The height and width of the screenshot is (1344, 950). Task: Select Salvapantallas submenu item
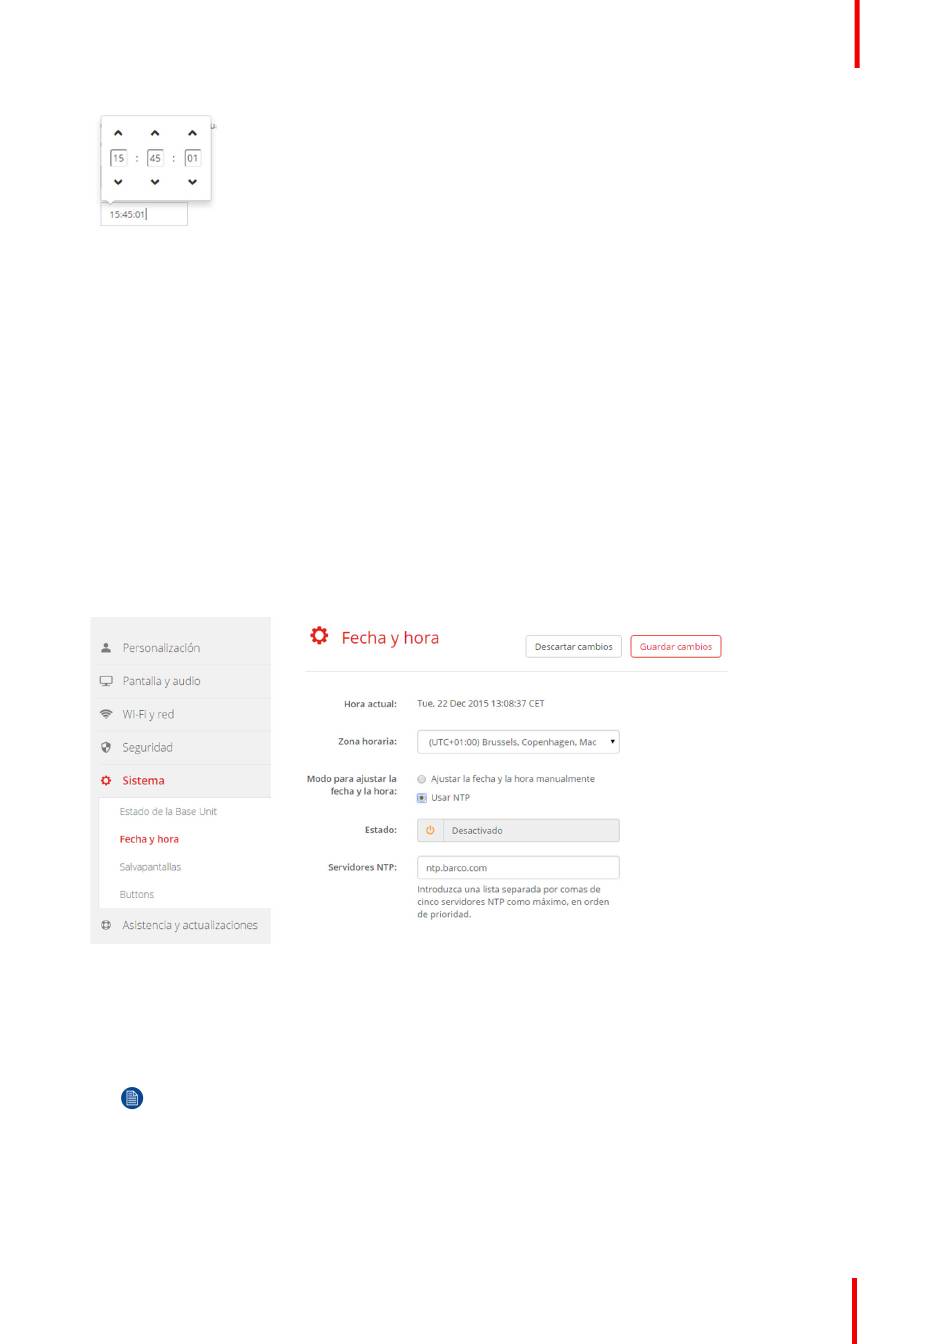(150, 867)
